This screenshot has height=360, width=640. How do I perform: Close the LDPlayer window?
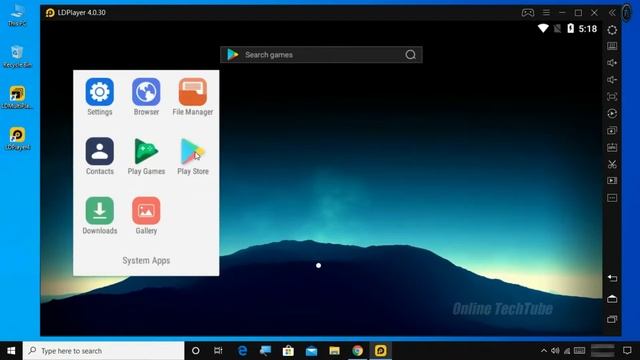click(594, 13)
